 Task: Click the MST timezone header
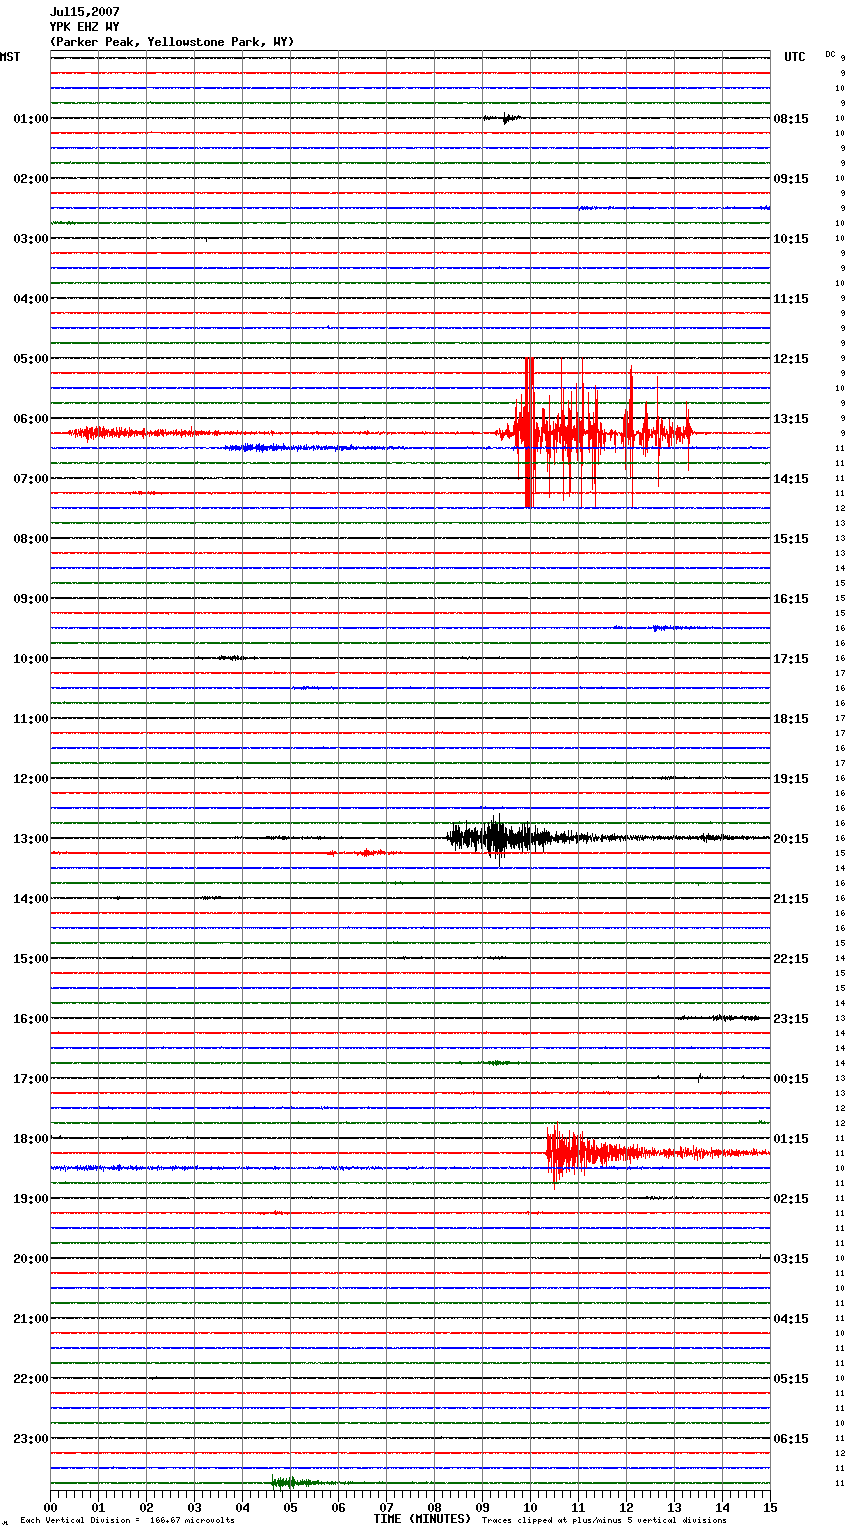point(10,57)
